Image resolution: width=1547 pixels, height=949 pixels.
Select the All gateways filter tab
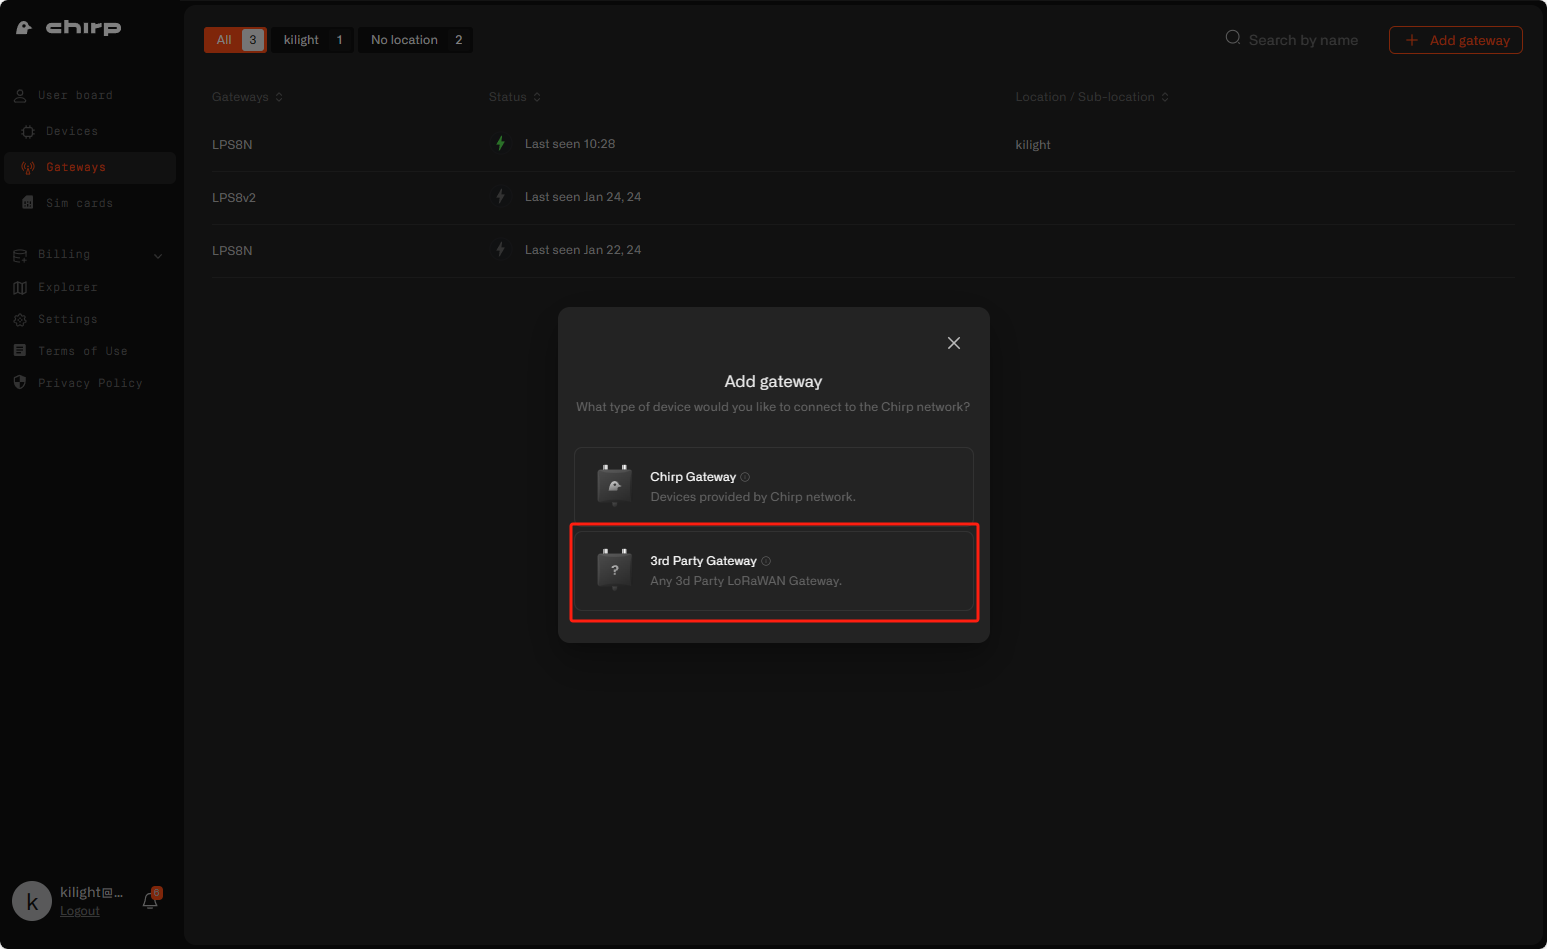235,40
